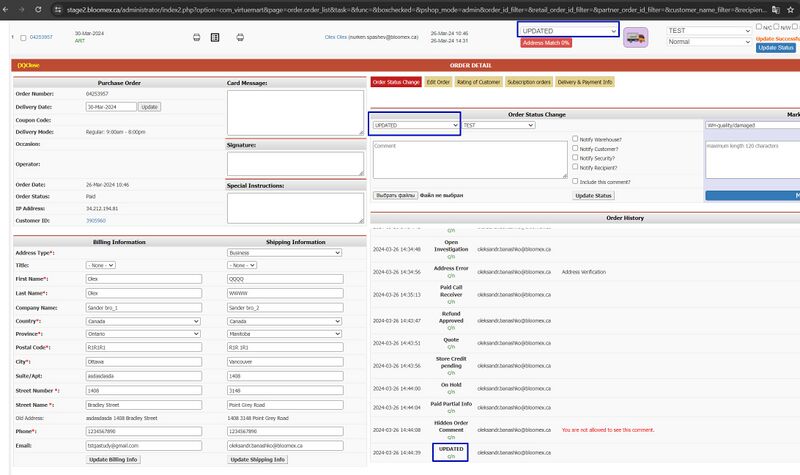This screenshot has height=475, width=800.
Task: Click Update Shipping Info button
Action: tap(258, 460)
